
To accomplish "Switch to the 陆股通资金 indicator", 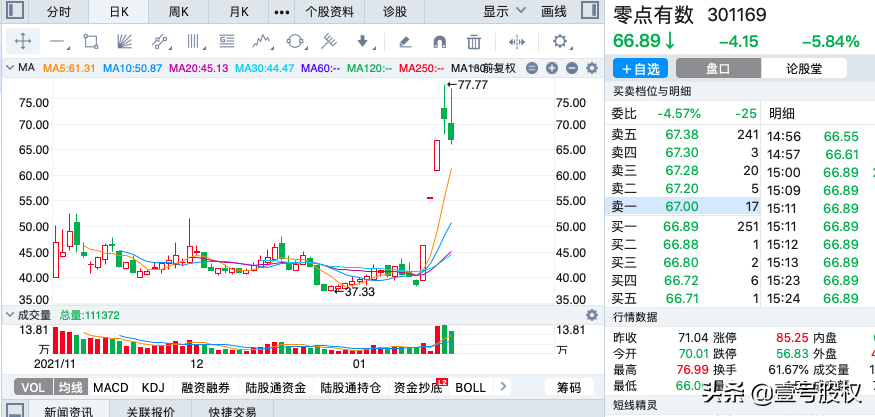I will point(276,387).
